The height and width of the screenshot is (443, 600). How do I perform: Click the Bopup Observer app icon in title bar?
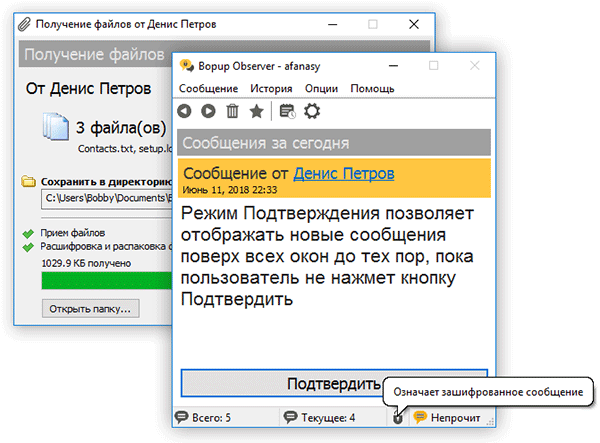pyautogui.click(x=187, y=66)
